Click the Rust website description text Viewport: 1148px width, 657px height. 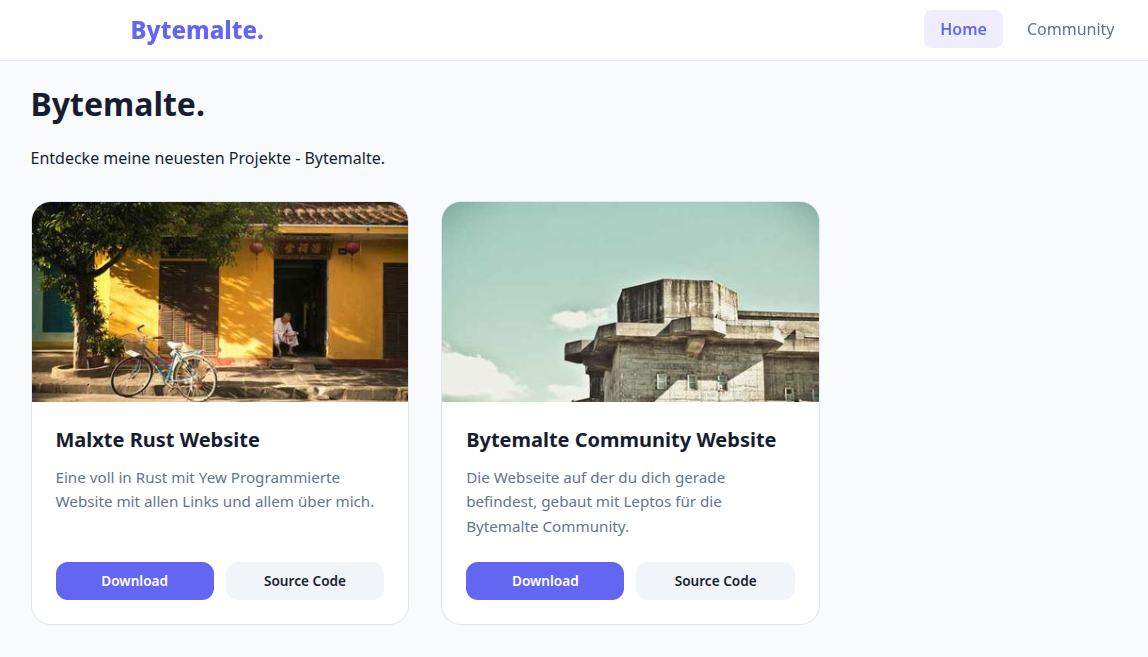coord(212,489)
